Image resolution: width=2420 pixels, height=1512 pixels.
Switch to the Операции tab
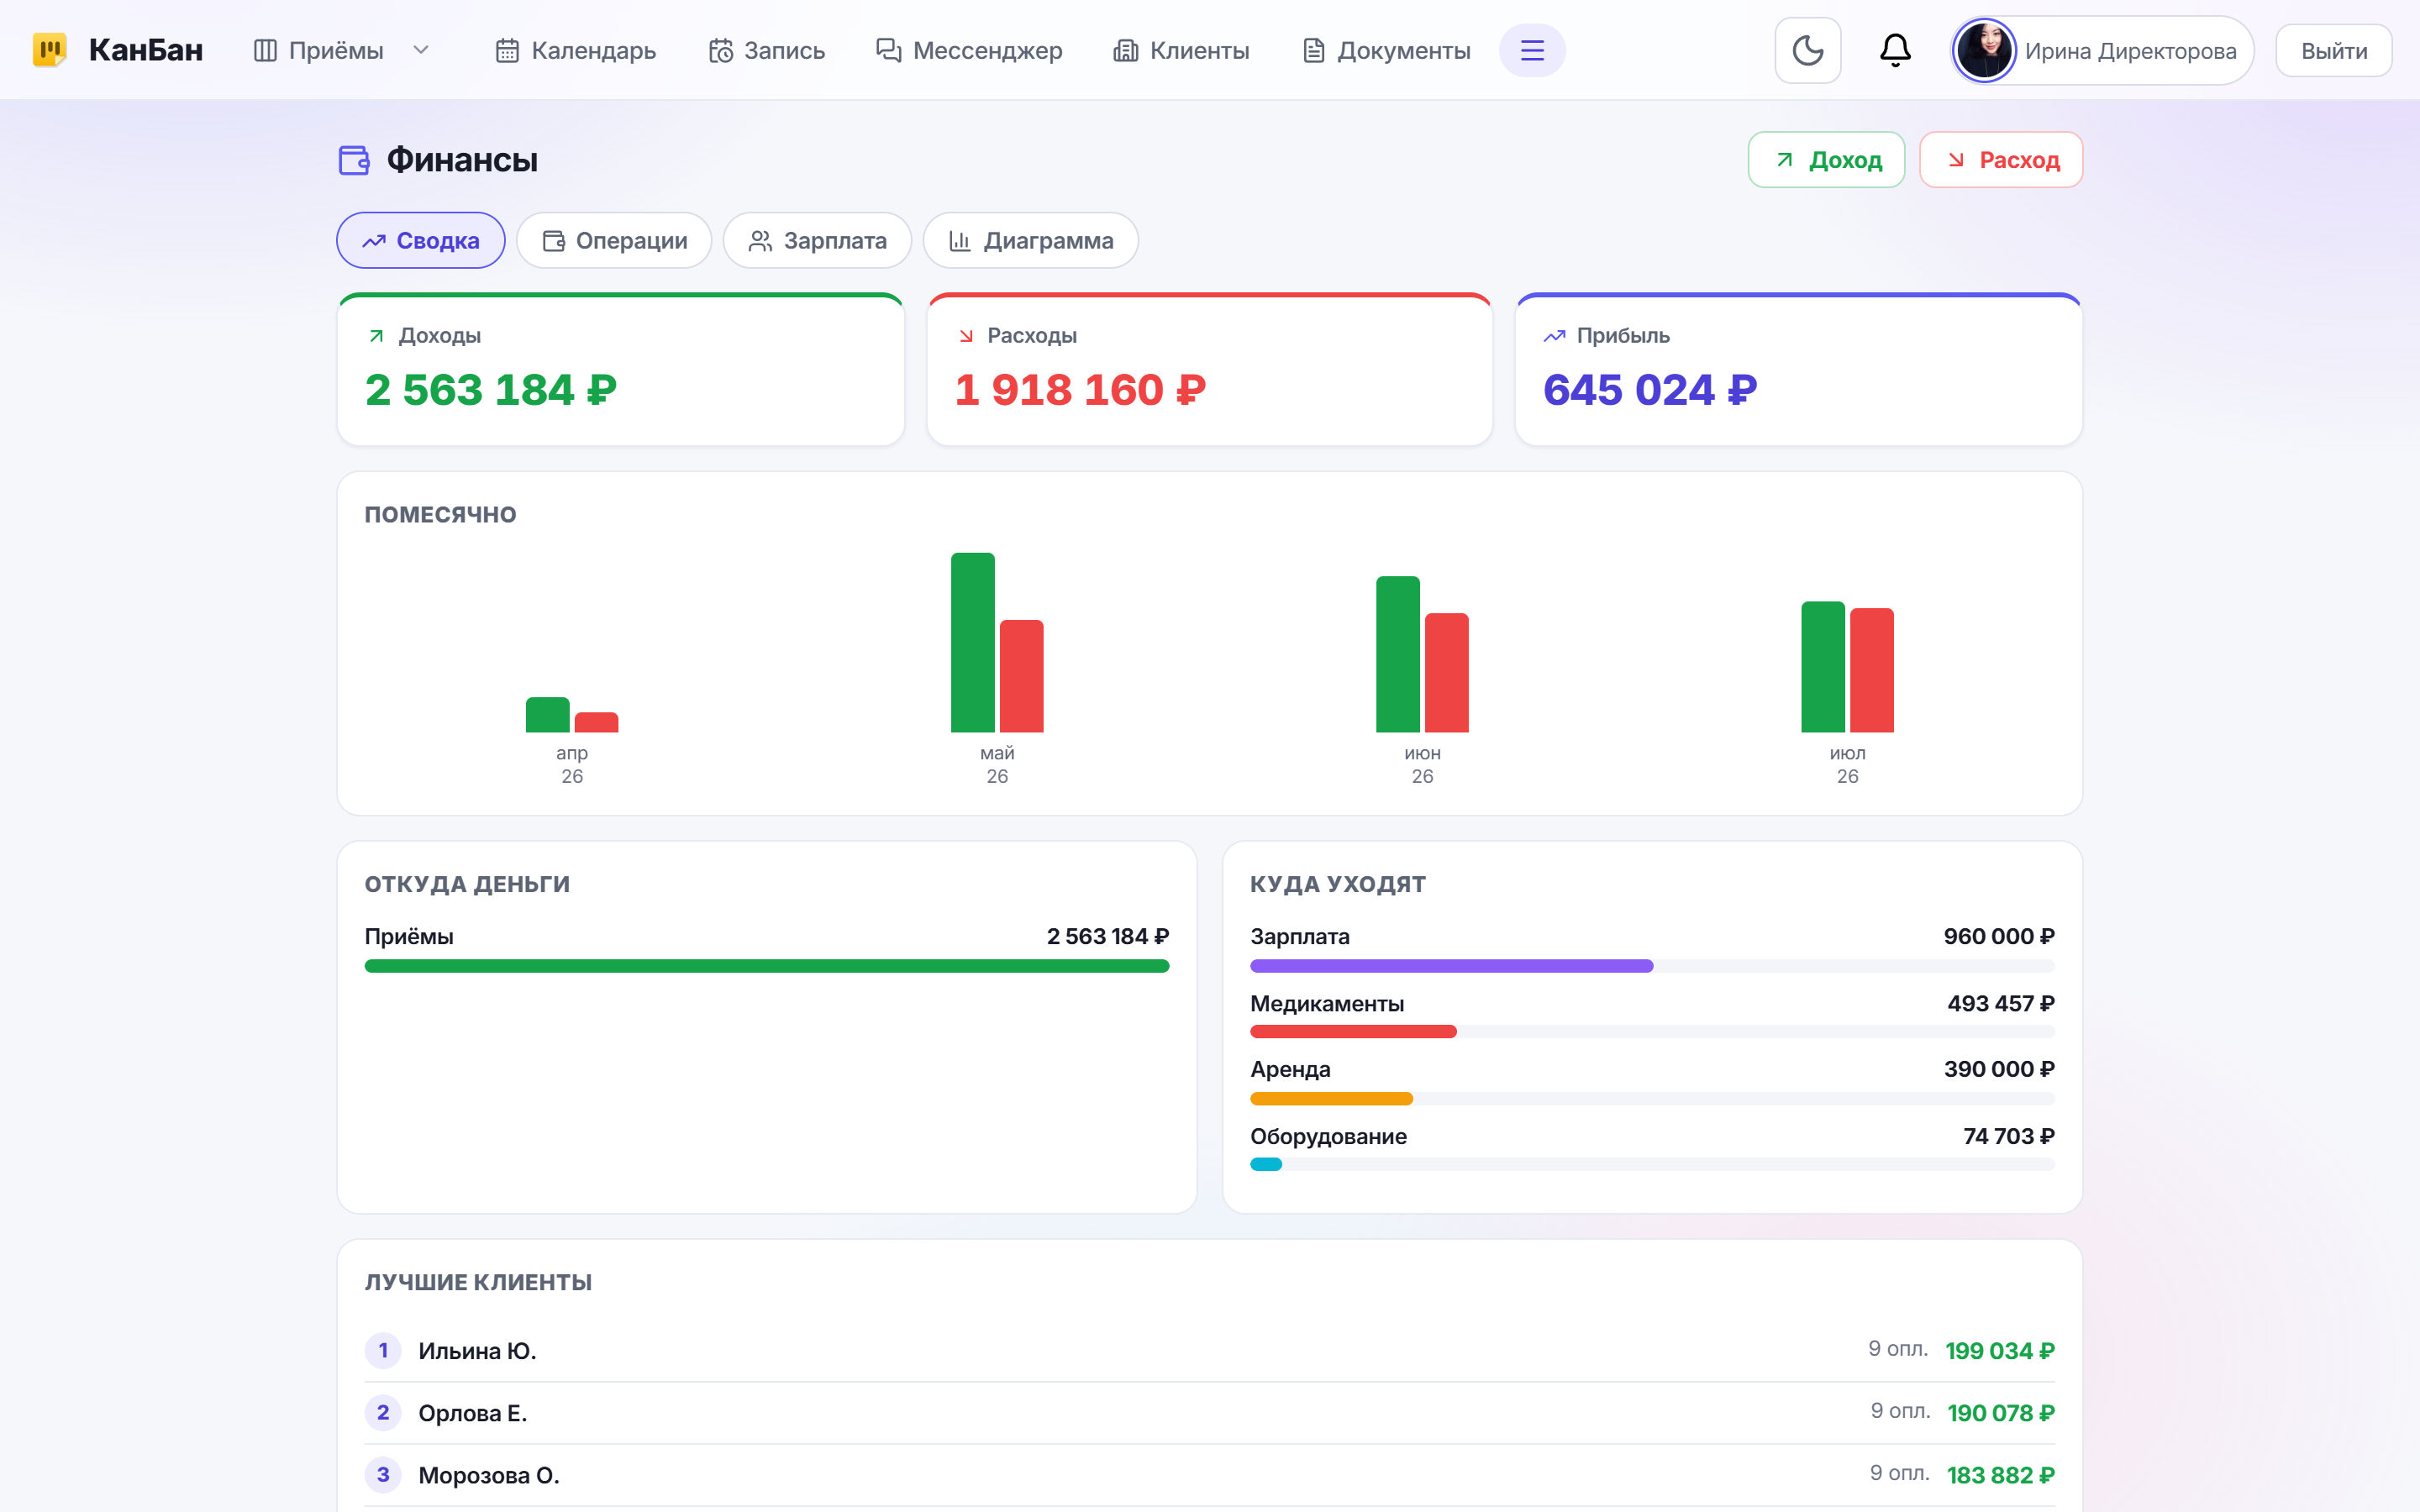click(x=614, y=240)
